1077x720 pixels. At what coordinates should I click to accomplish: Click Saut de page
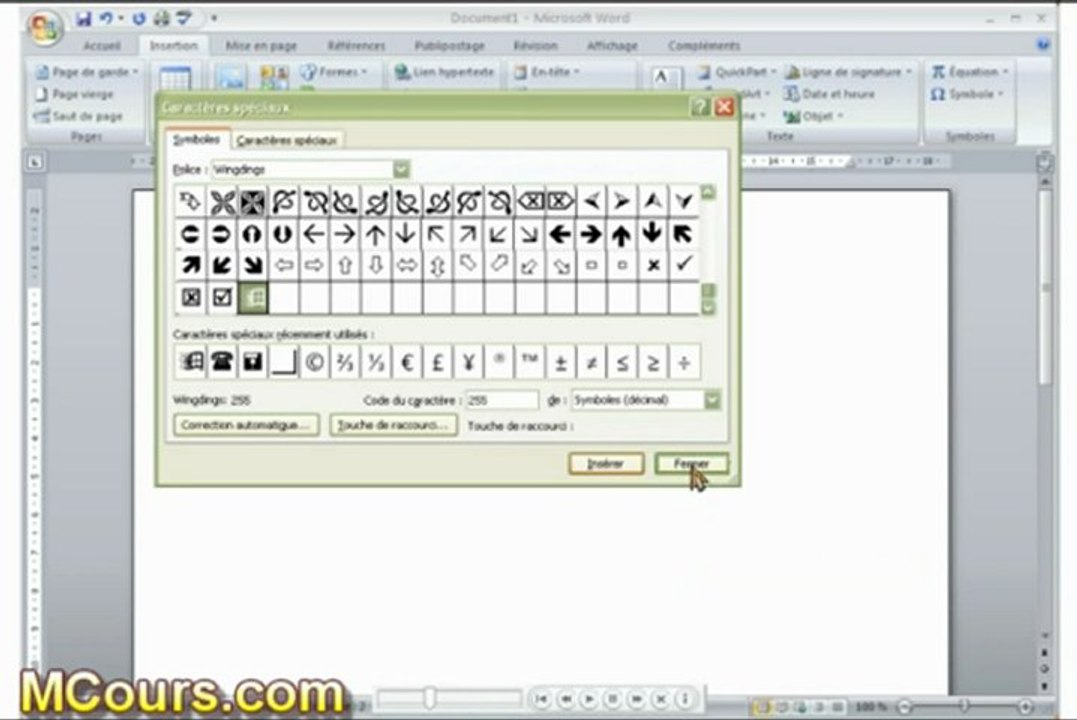tap(78, 116)
